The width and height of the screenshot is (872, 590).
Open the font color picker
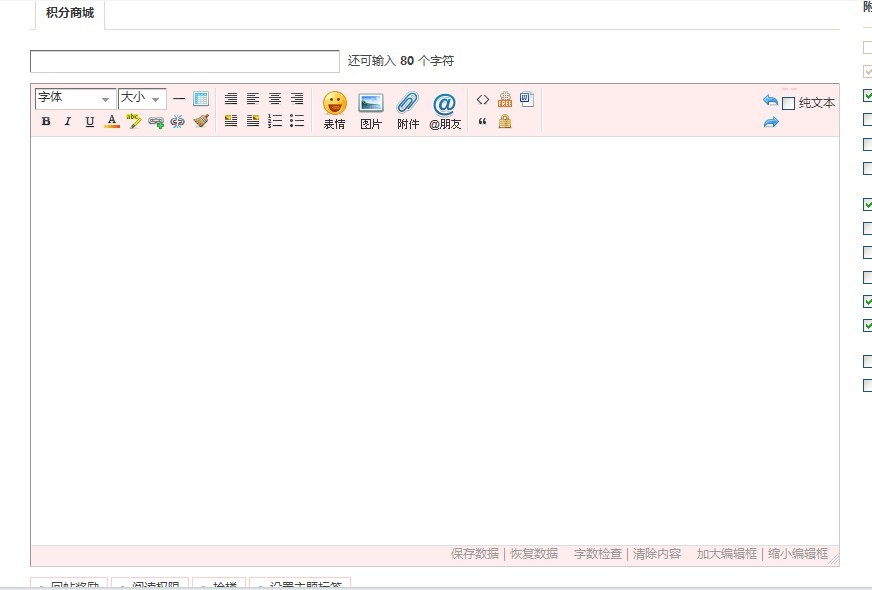(112, 121)
